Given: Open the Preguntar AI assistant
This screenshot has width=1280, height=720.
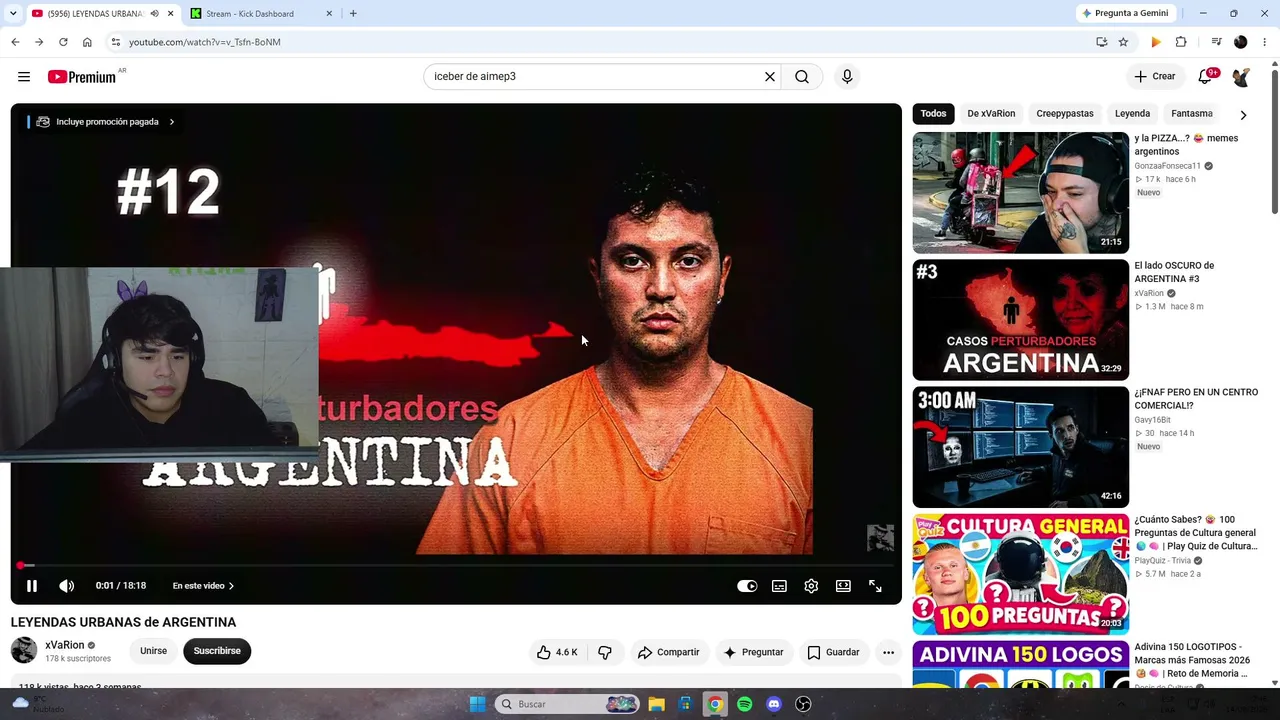Looking at the screenshot, I should [x=753, y=652].
